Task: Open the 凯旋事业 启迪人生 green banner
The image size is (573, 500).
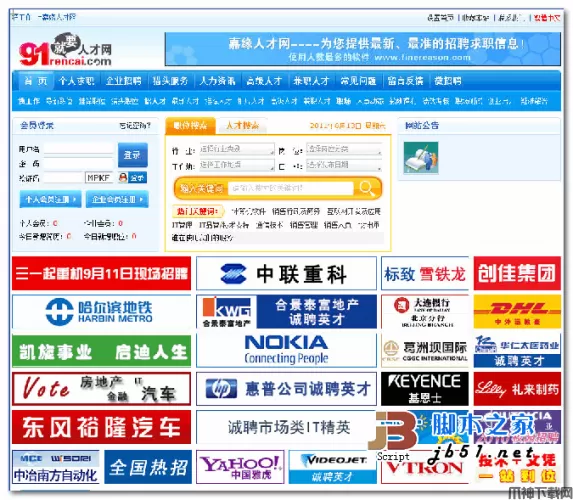Action: (x=102, y=351)
